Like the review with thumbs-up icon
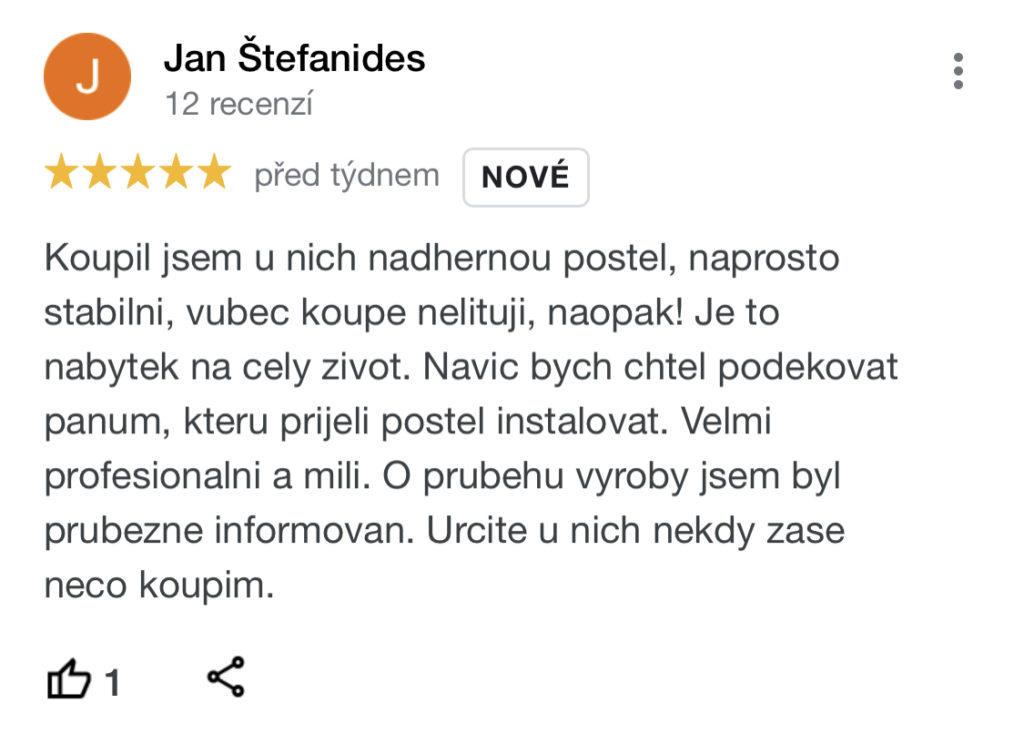 point(68,679)
